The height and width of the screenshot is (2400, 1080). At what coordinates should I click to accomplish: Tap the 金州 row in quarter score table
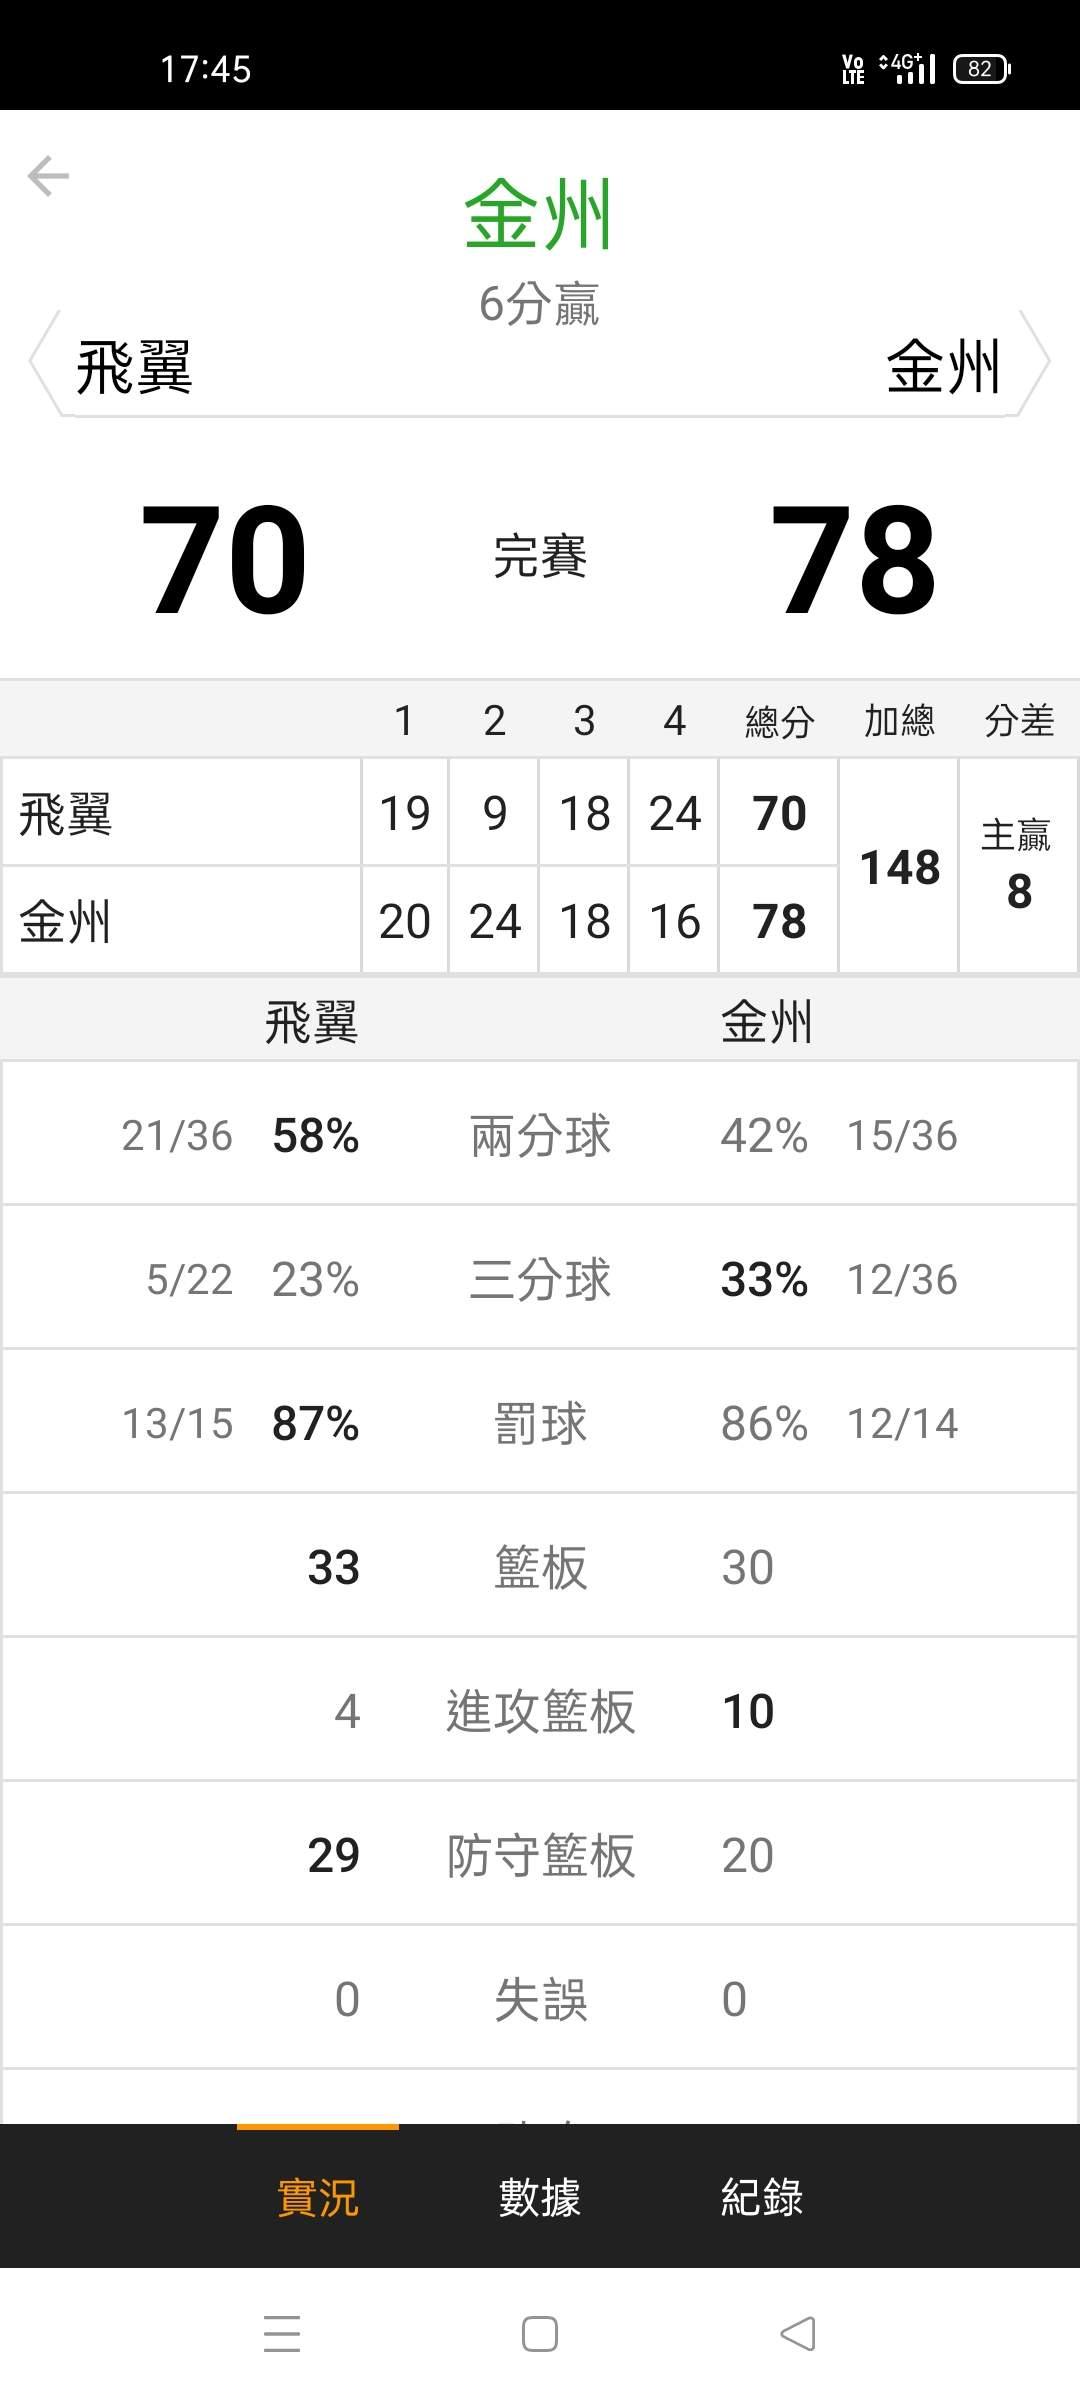(x=420, y=920)
